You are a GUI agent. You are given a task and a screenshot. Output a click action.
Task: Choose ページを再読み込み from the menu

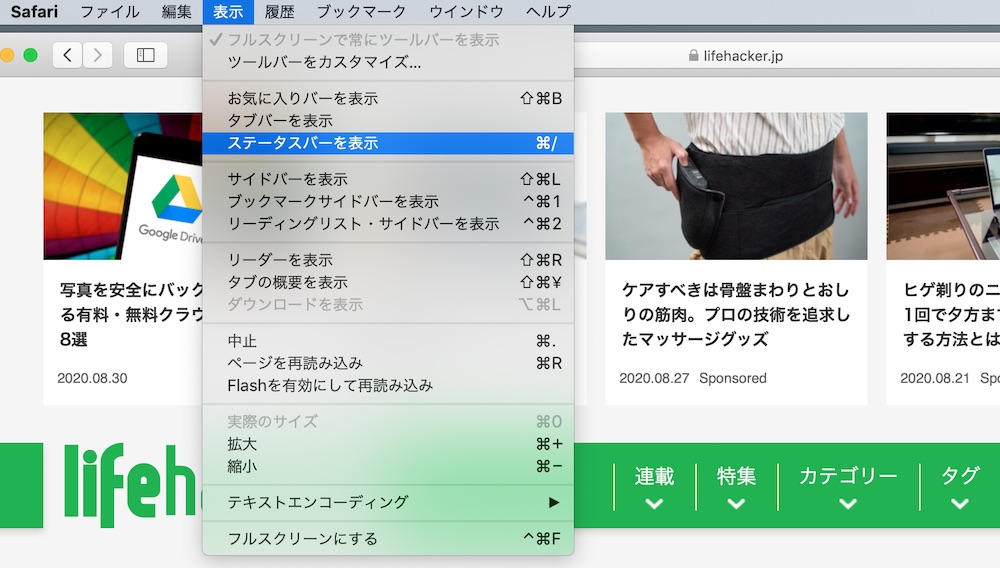click(x=388, y=363)
